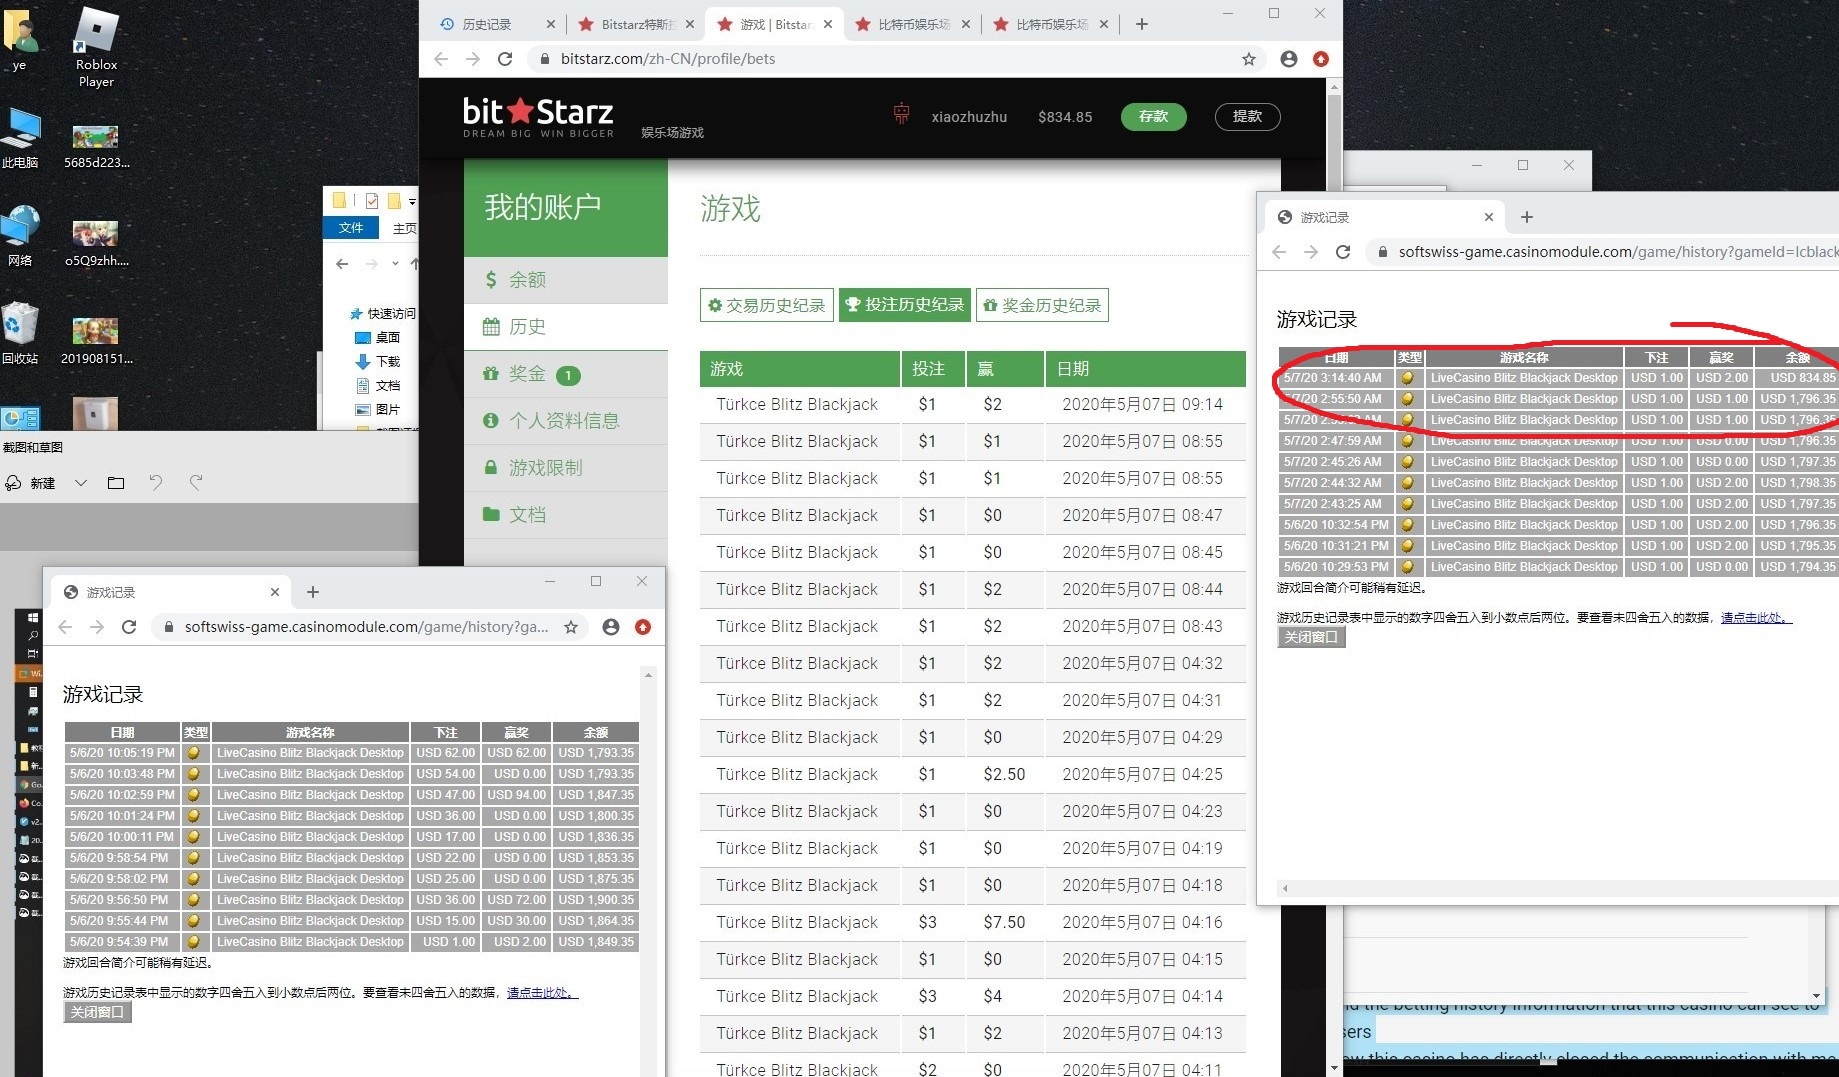Select 下载 in the File Explorer quick access
The width and height of the screenshot is (1839, 1077).
(x=380, y=361)
